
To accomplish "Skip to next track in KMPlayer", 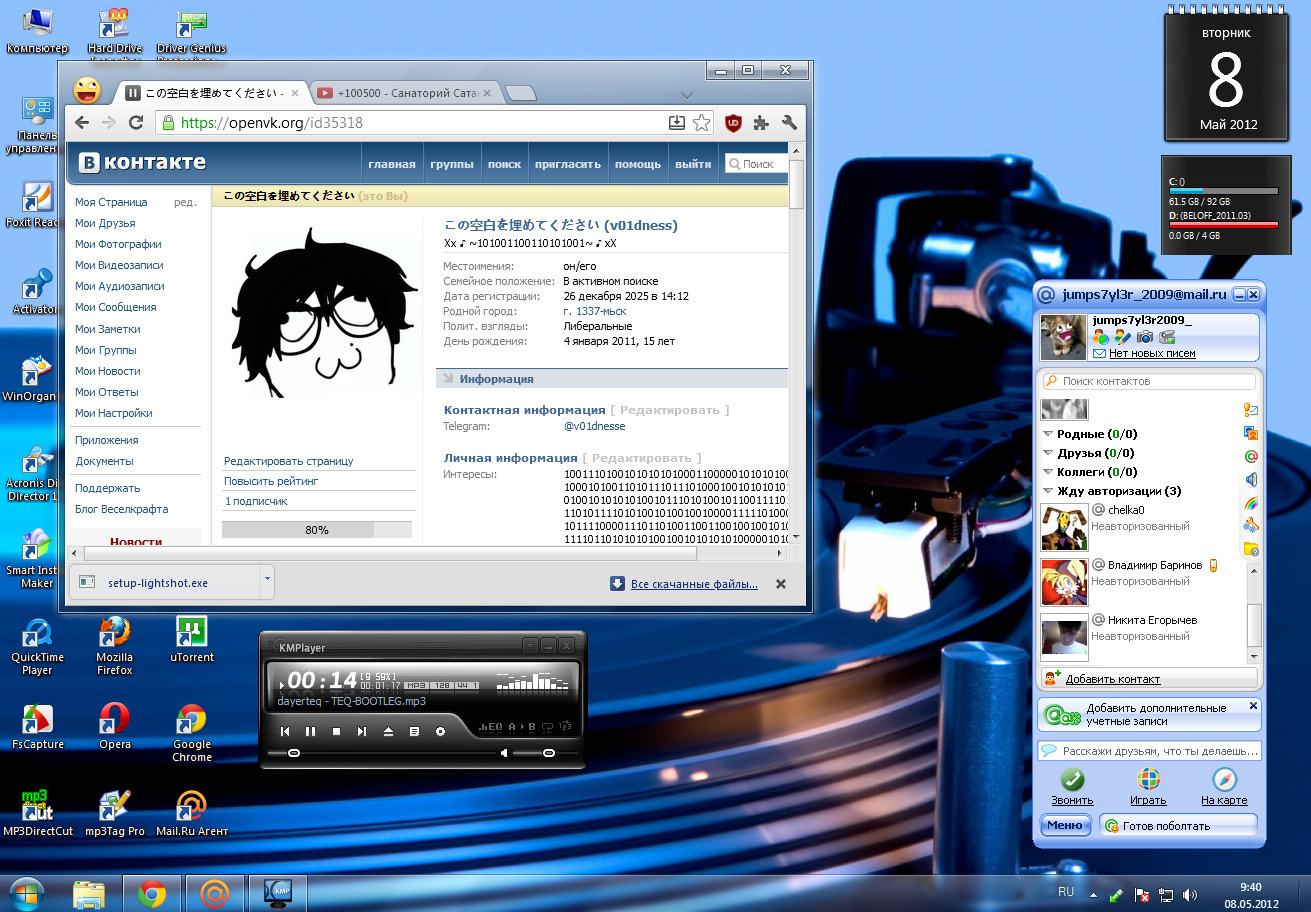I will pos(362,732).
